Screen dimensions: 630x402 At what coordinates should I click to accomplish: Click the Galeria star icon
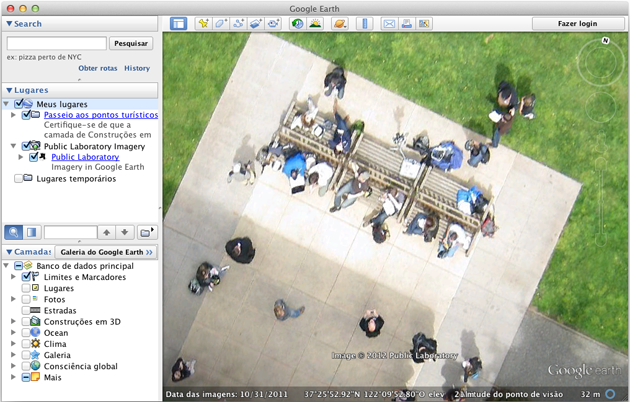coord(35,355)
